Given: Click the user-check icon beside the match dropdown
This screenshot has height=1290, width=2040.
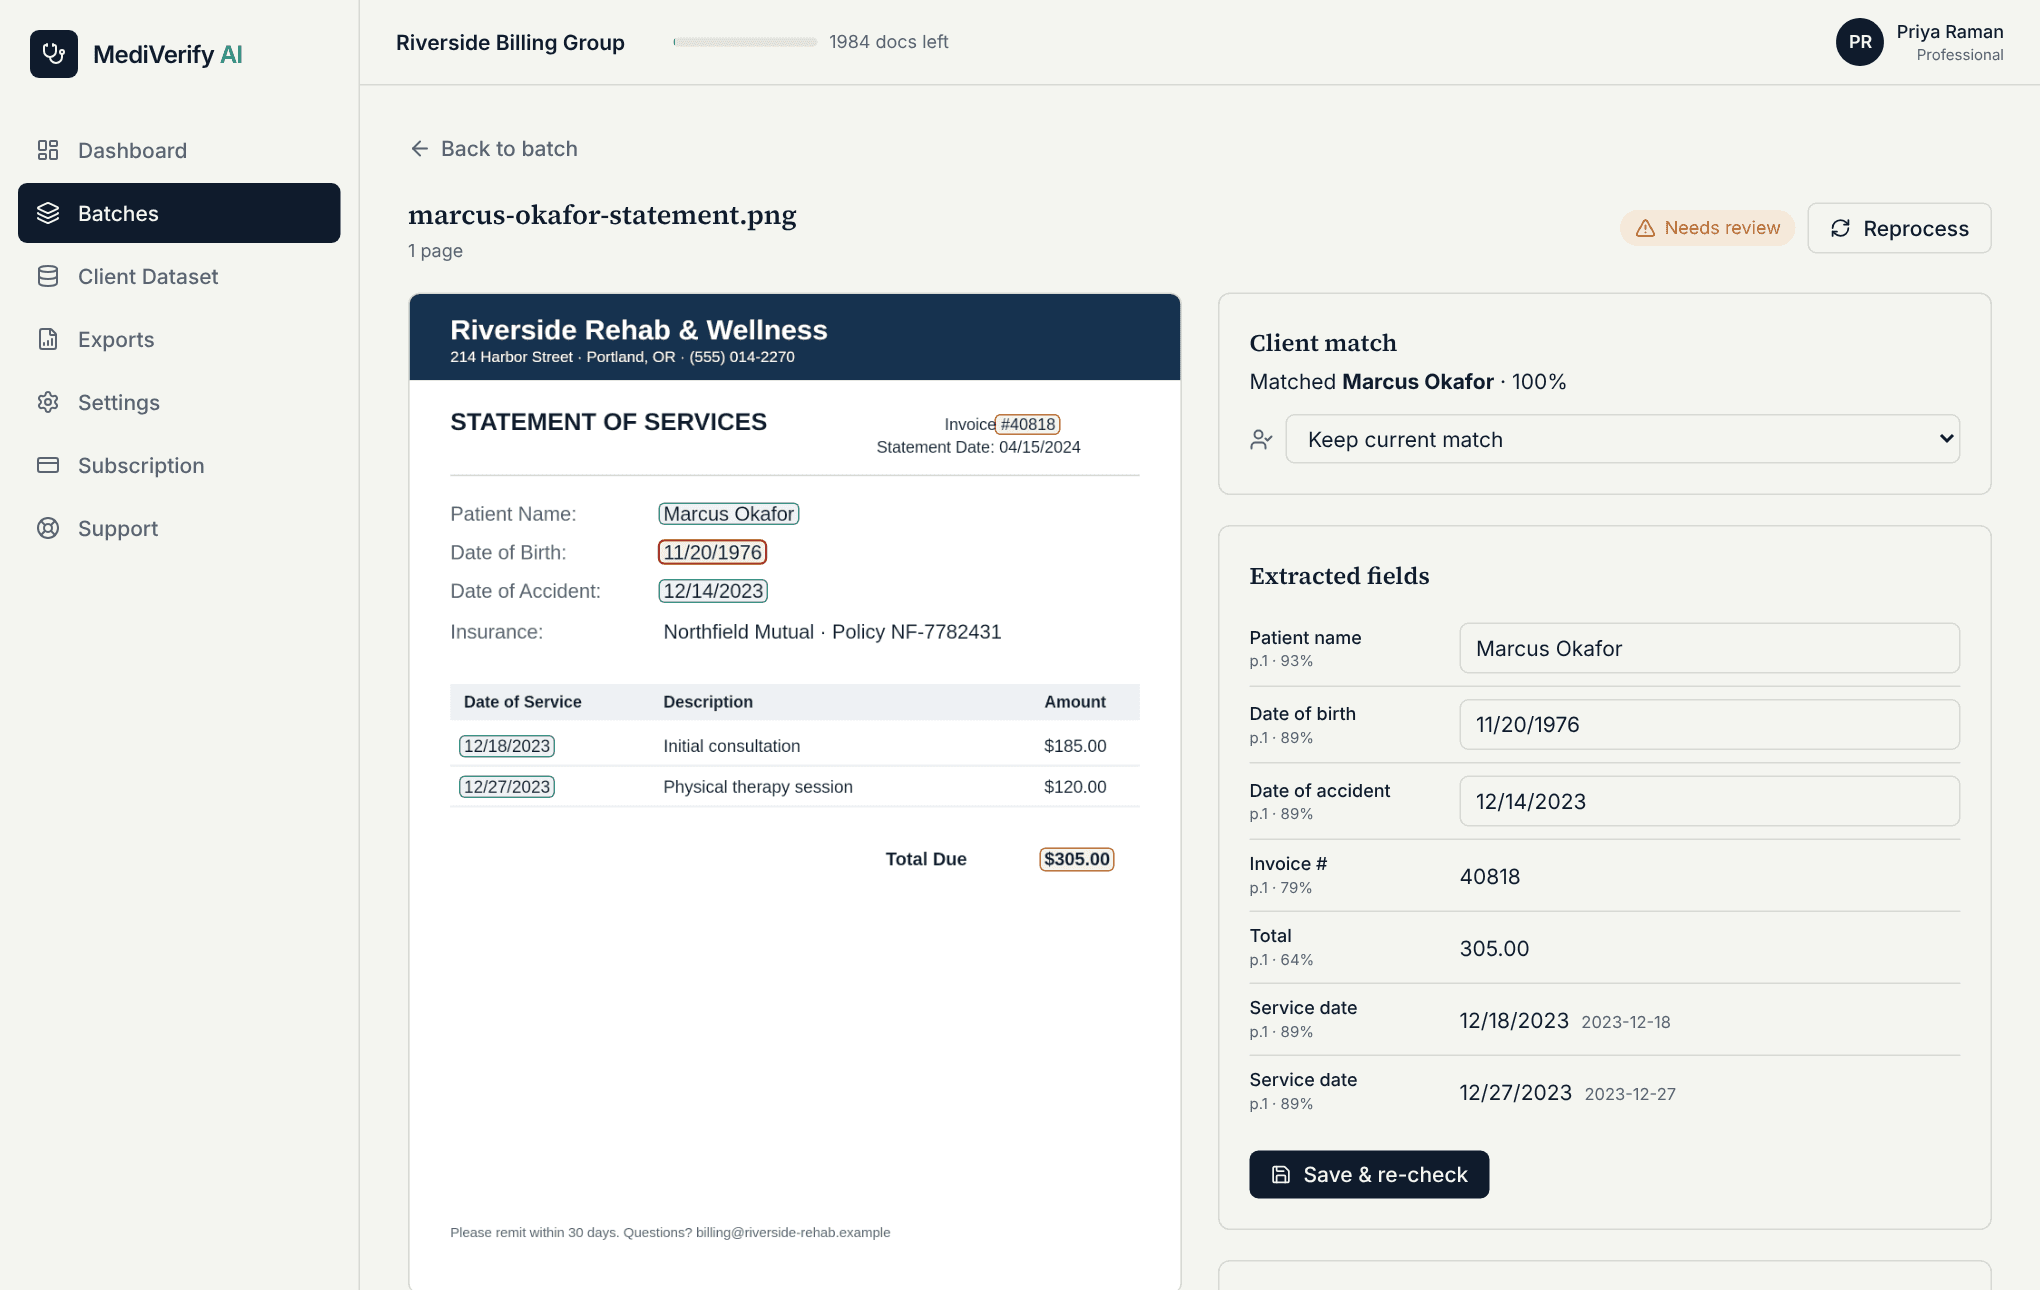Looking at the screenshot, I should point(1261,439).
